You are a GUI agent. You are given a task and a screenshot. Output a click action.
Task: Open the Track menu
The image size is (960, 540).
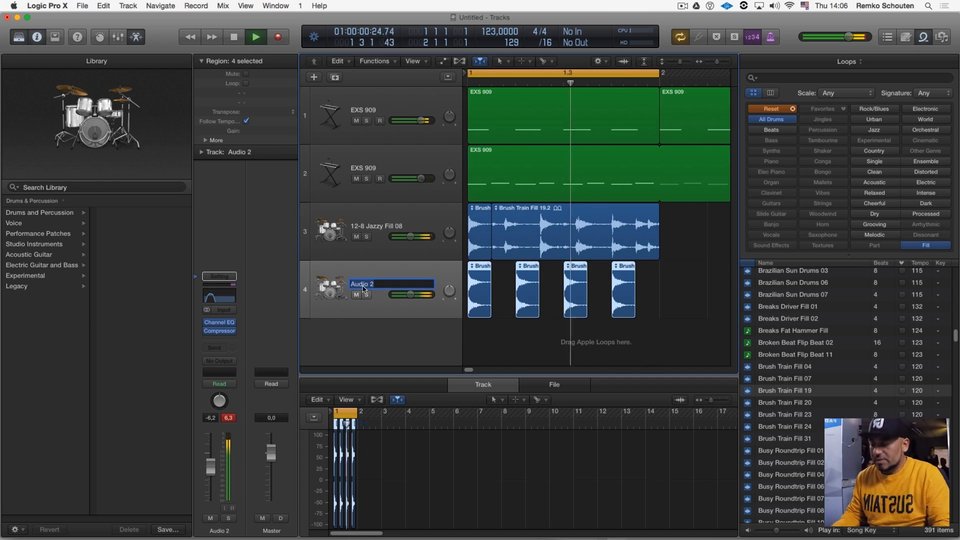pyautogui.click(x=127, y=6)
